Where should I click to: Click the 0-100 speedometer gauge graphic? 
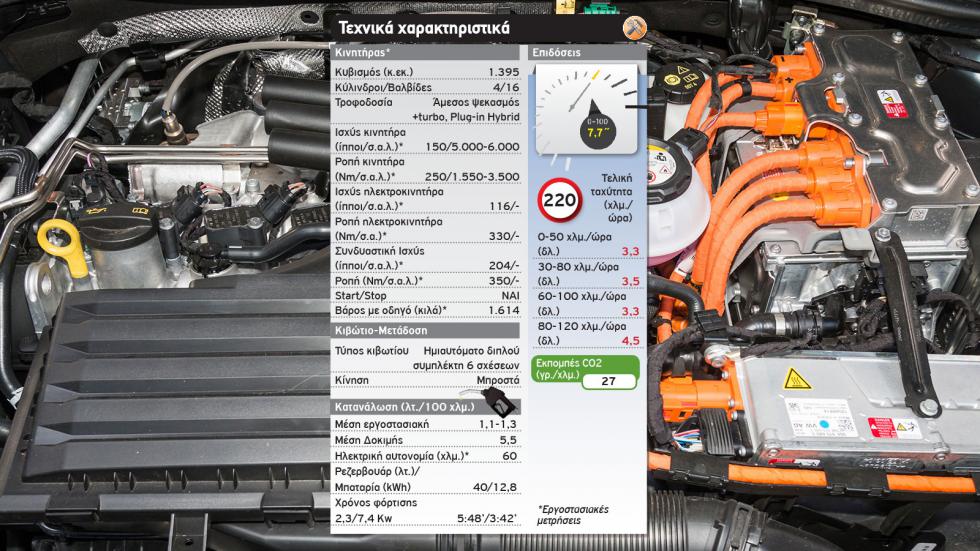point(586,109)
